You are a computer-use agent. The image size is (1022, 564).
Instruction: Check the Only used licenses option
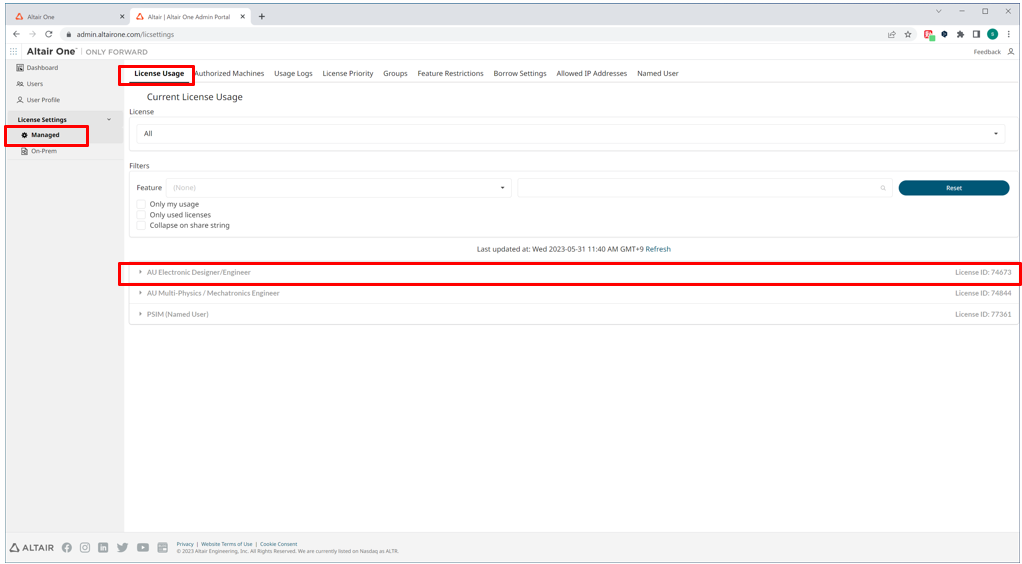[141, 215]
